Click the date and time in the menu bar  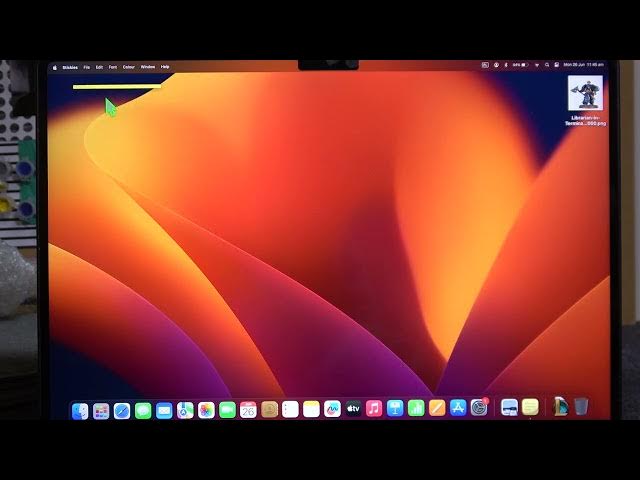click(584, 64)
